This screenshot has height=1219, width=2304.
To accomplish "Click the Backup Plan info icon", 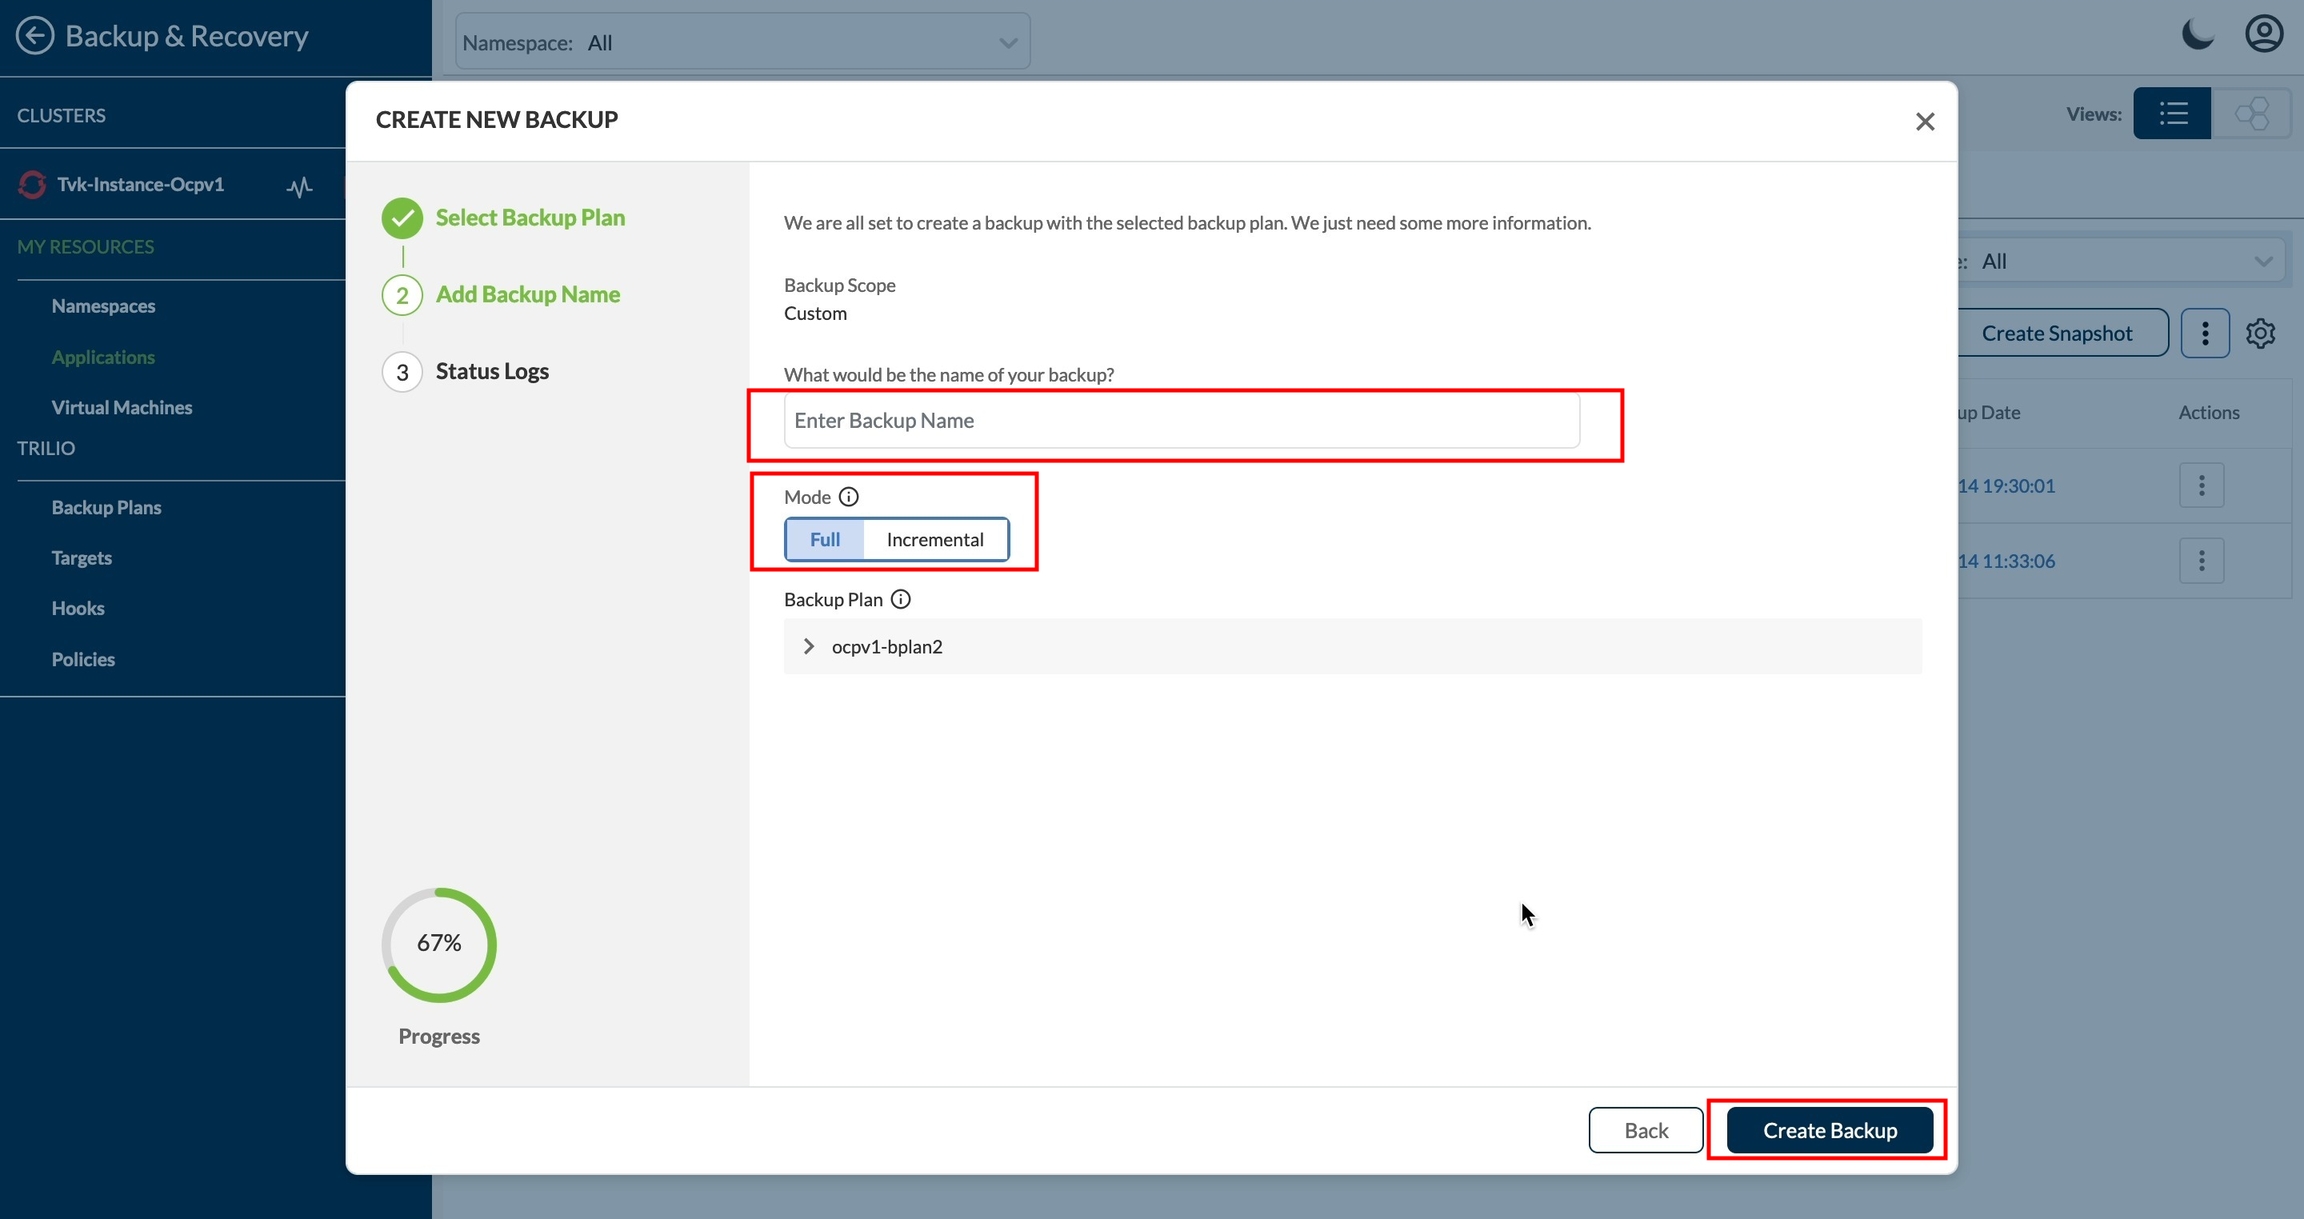I will (900, 599).
